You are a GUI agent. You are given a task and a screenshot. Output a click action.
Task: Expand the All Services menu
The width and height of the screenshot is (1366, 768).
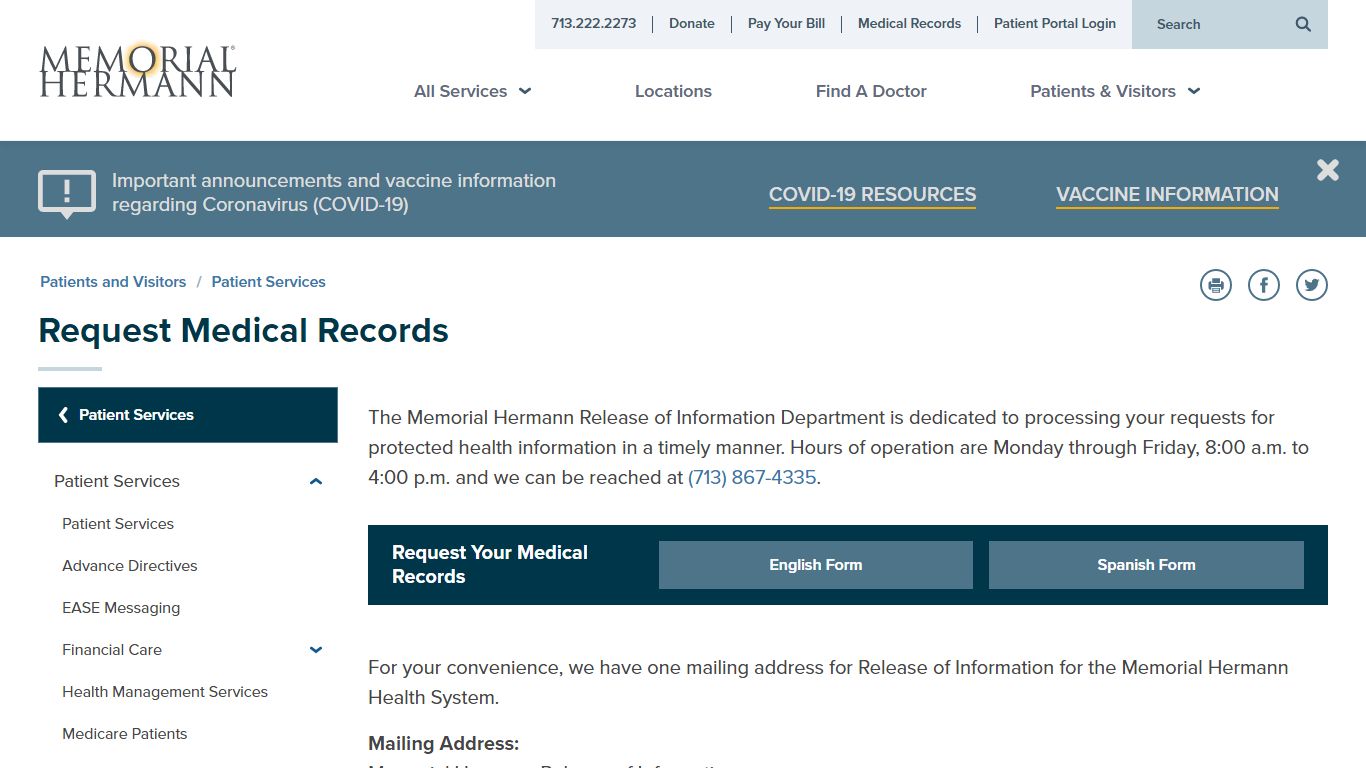(472, 91)
